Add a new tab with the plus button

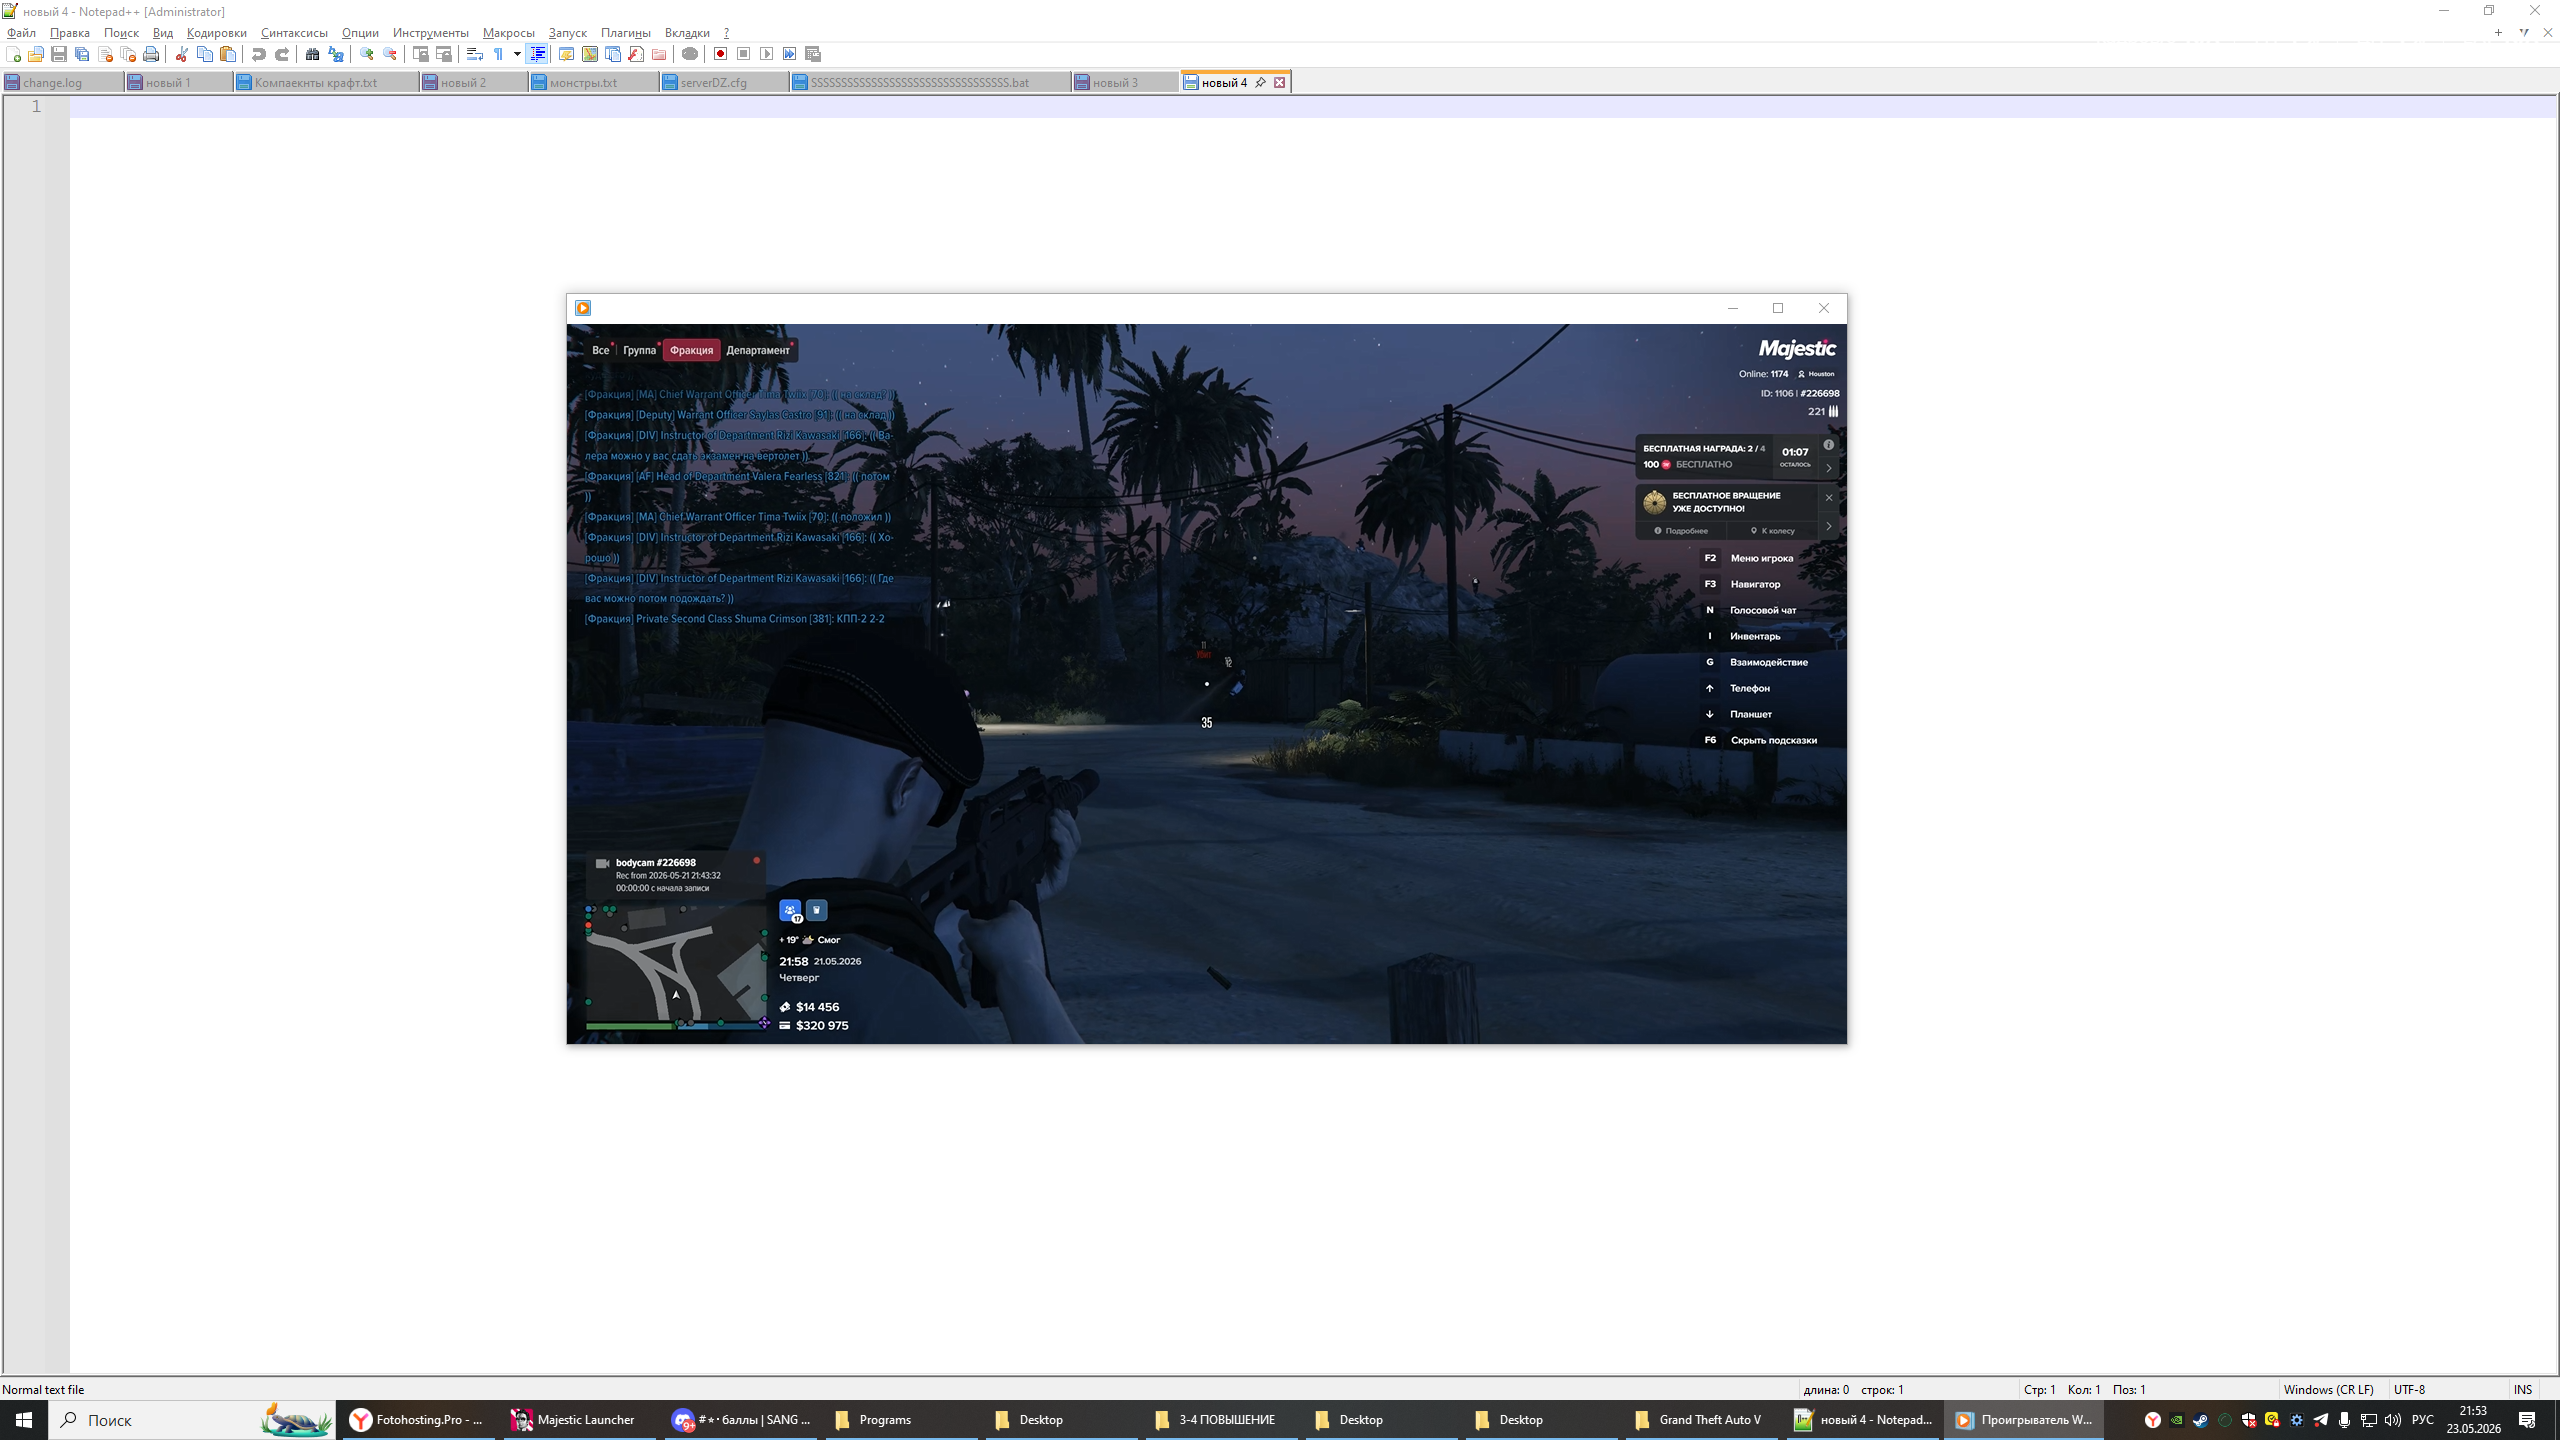pos(2498,33)
